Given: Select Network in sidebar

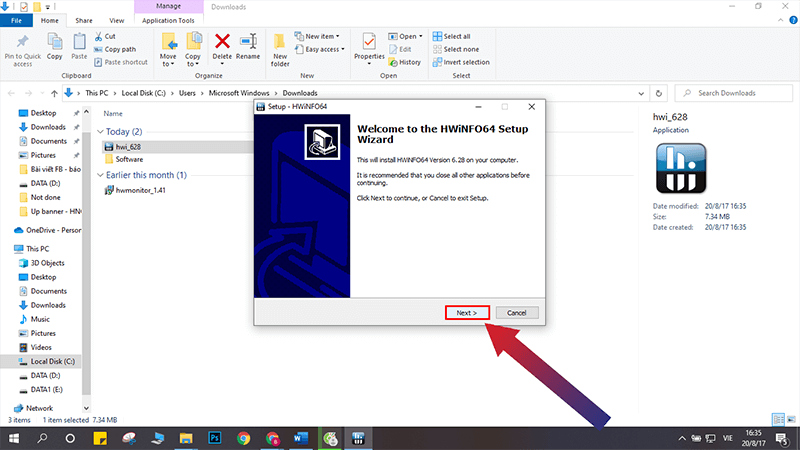Looking at the screenshot, I should (39, 408).
